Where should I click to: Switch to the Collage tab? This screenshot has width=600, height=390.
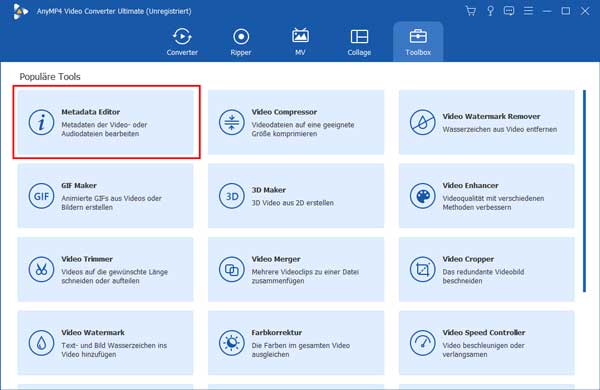359,42
